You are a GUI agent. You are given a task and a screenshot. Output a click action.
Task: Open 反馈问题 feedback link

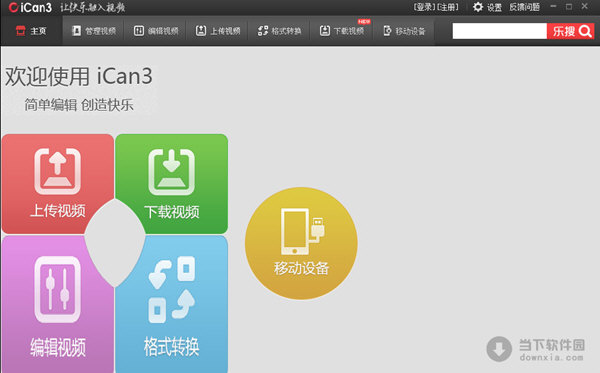(524, 7)
